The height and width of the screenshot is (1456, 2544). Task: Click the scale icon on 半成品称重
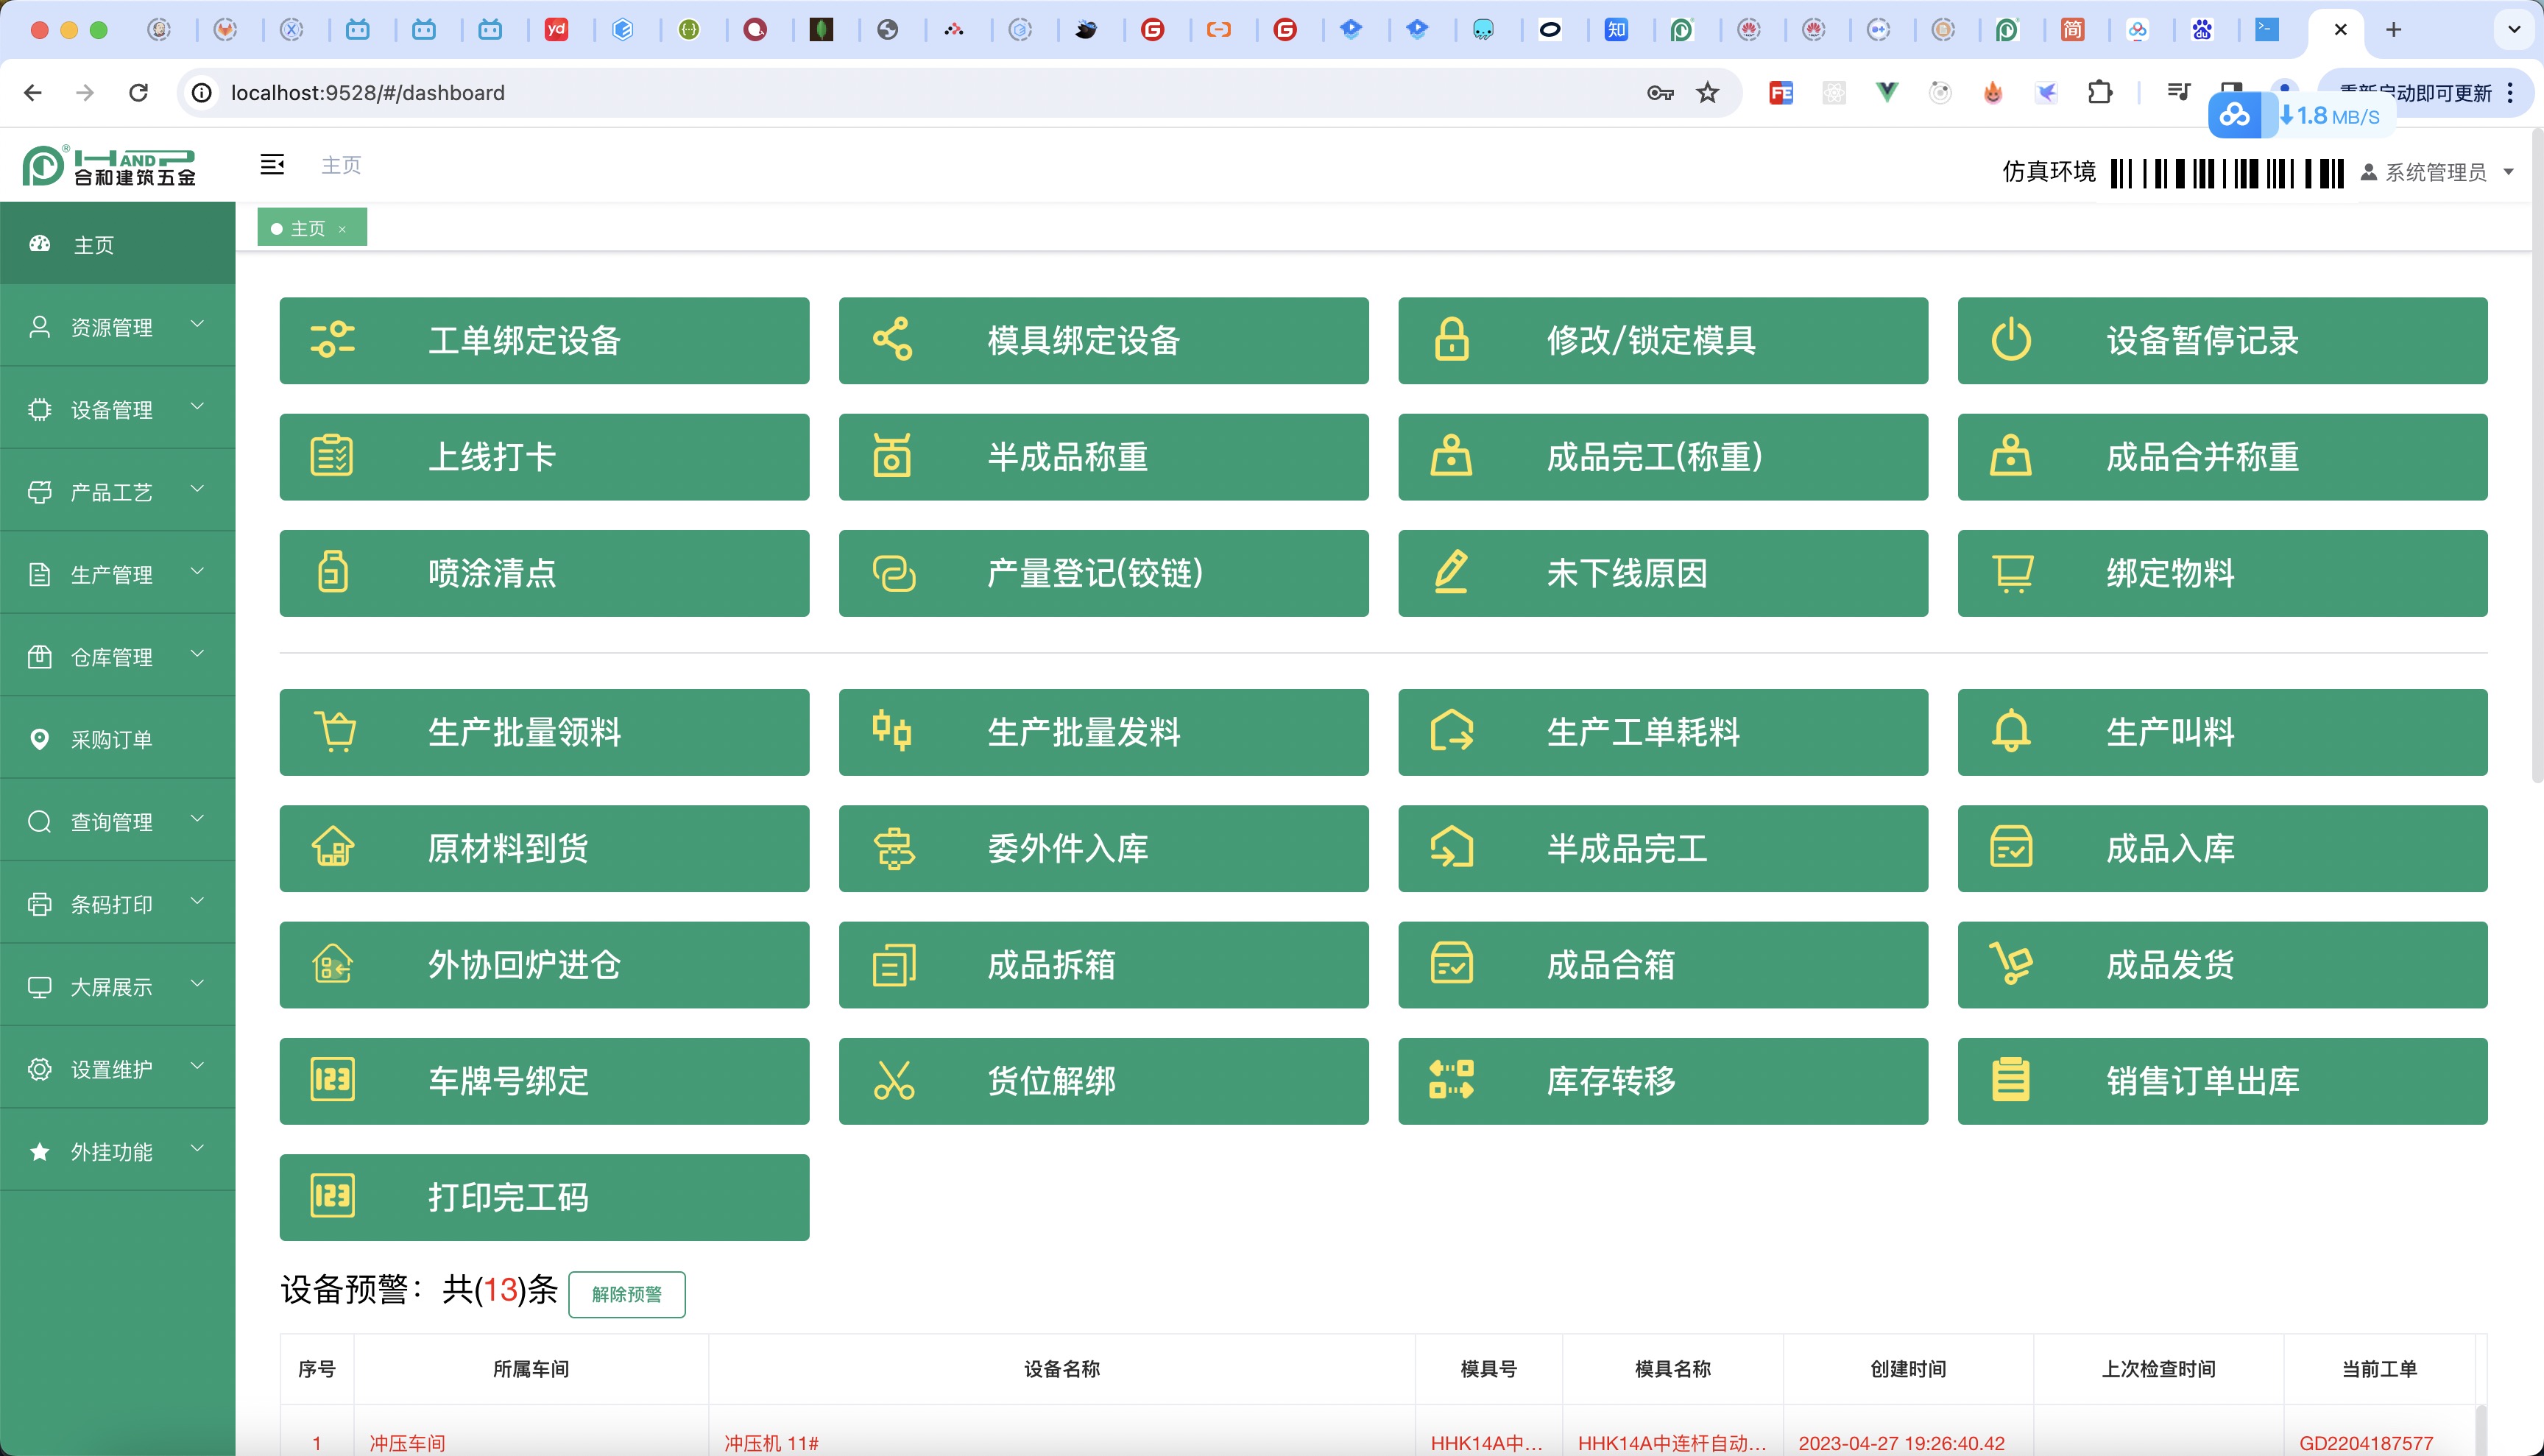892,456
